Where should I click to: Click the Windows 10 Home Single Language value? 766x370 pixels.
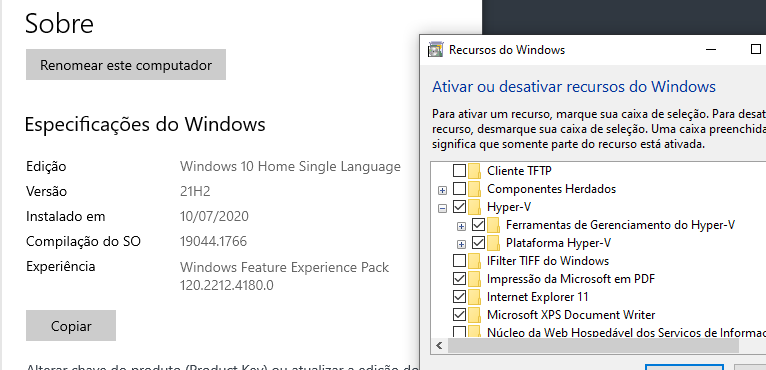(x=290, y=167)
